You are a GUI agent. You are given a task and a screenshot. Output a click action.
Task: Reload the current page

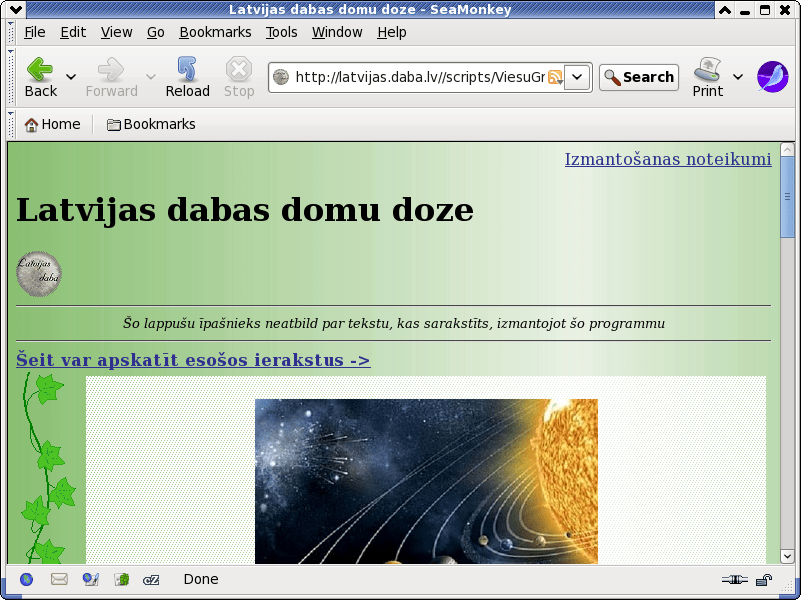[x=187, y=78]
